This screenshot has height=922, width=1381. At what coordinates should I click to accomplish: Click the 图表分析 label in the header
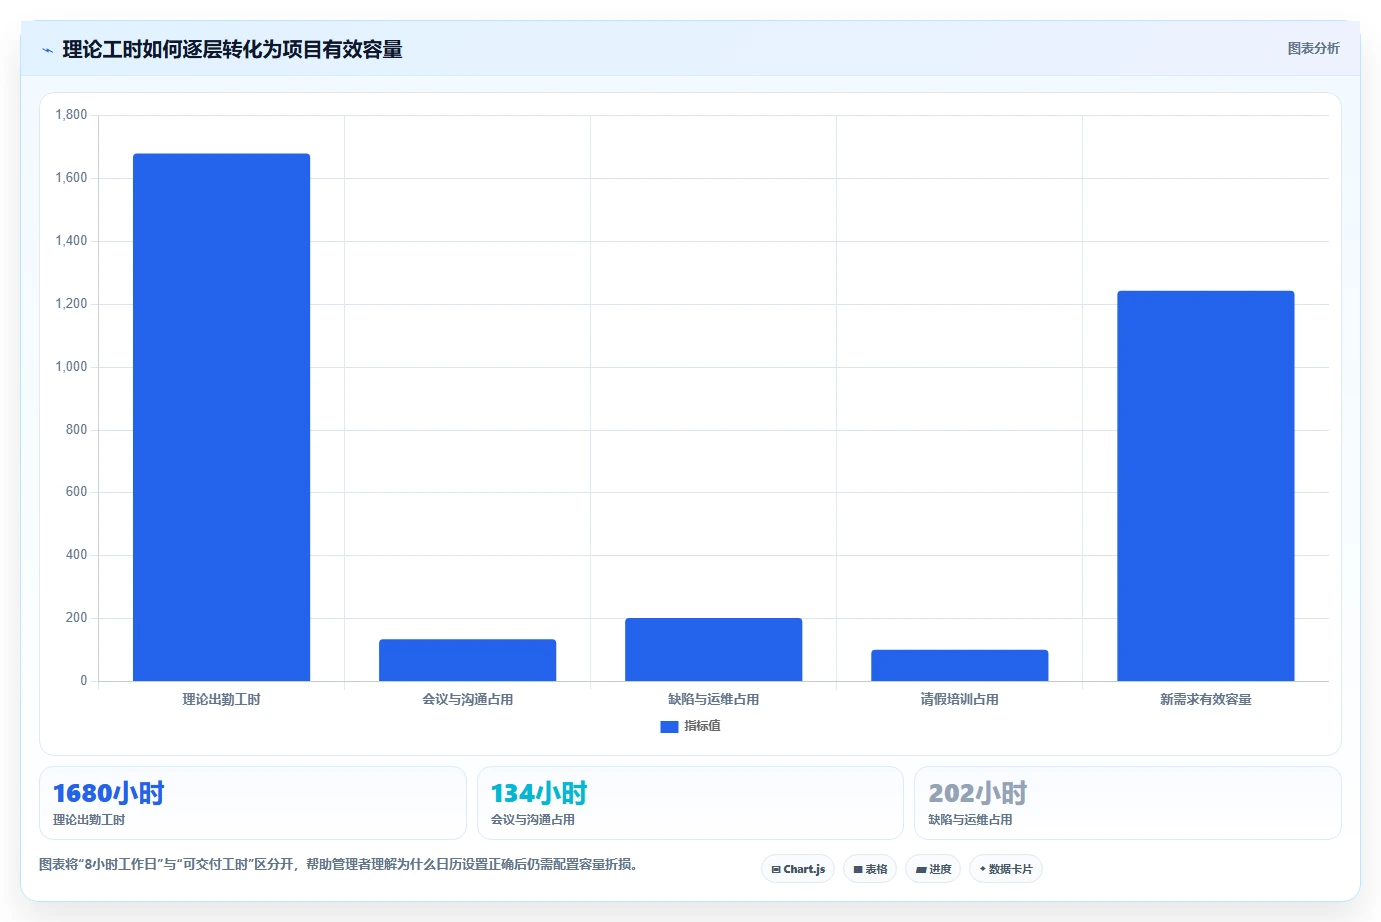[1313, 48]
